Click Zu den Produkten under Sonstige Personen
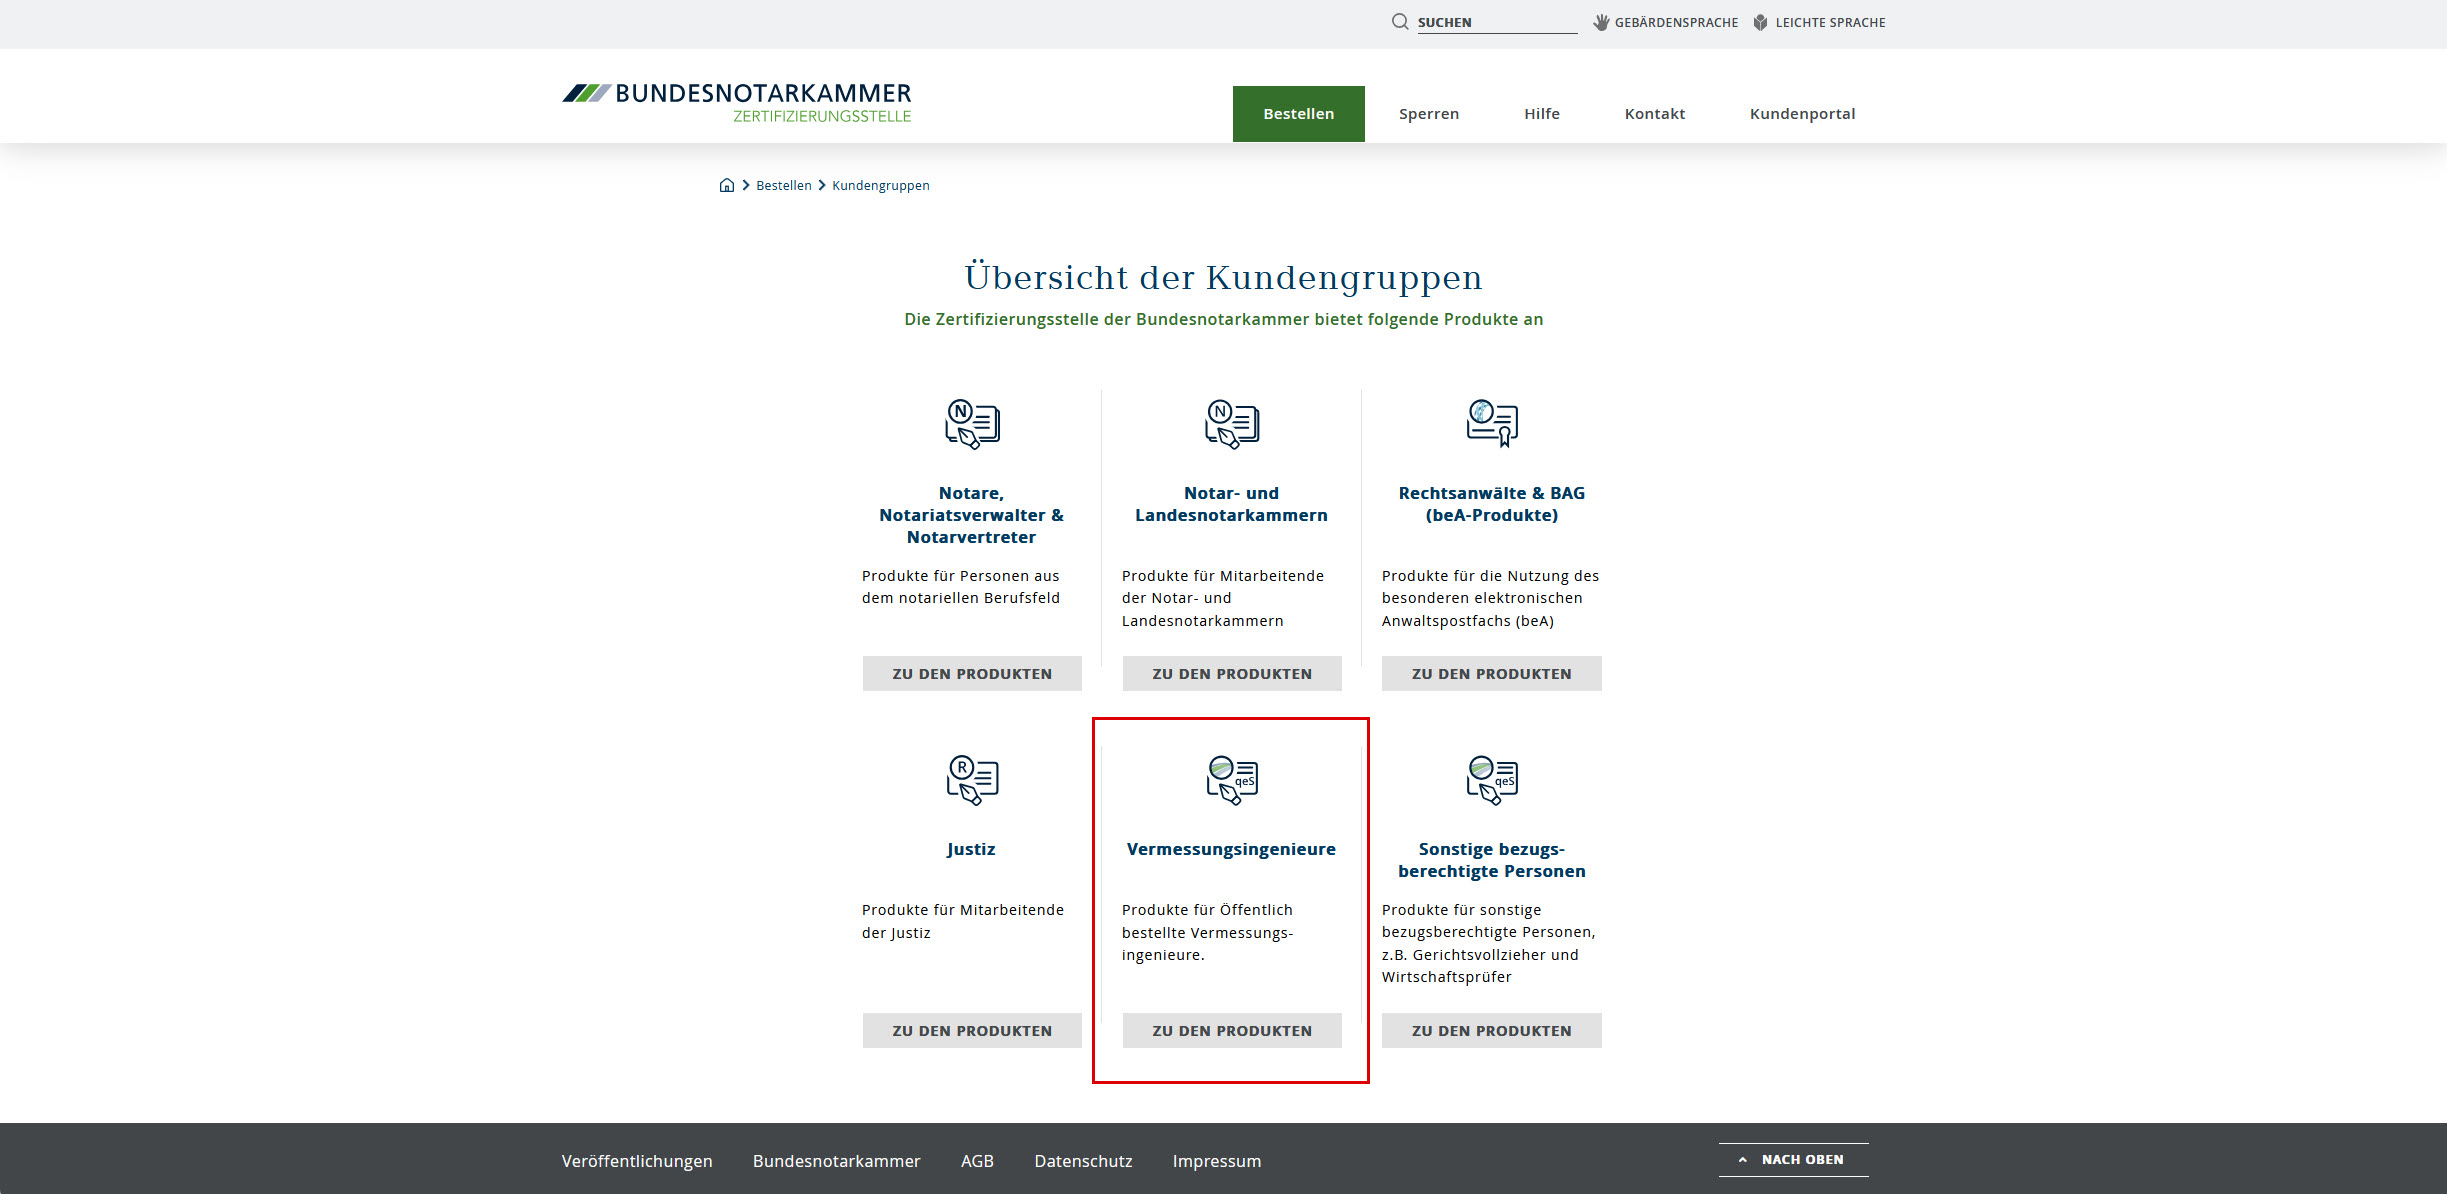This screenshot has width=2447, height=1194. [1492, 1031]
